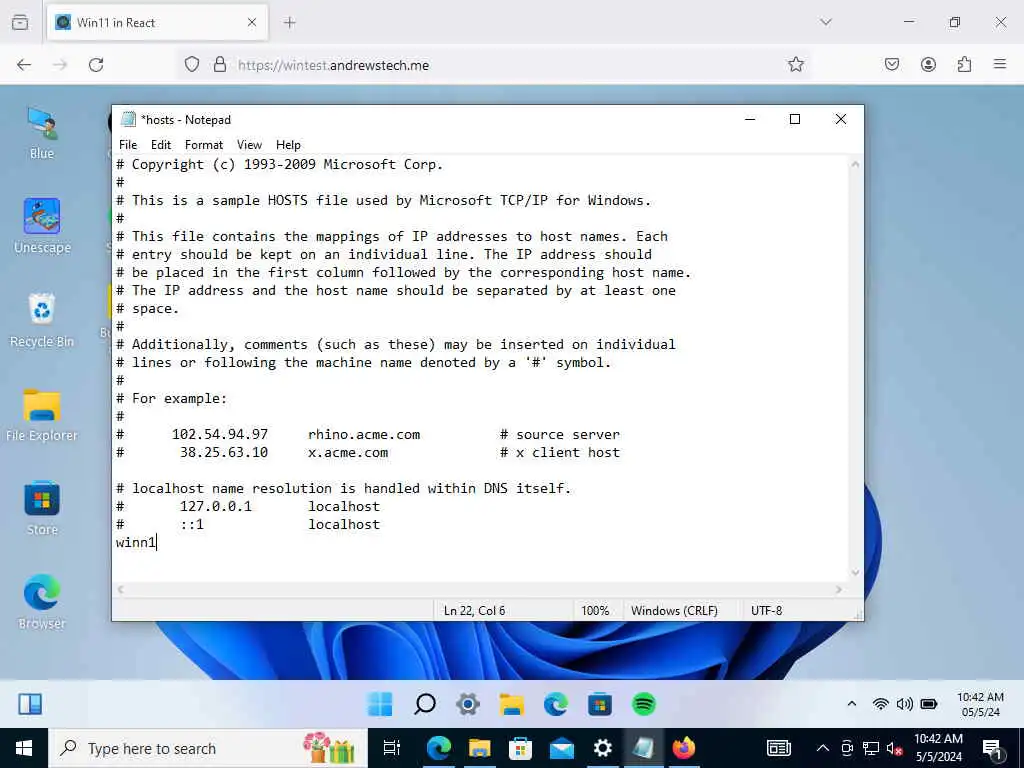
Task: Open the Help menu in Notepad
Action: [x=288, y=145]
